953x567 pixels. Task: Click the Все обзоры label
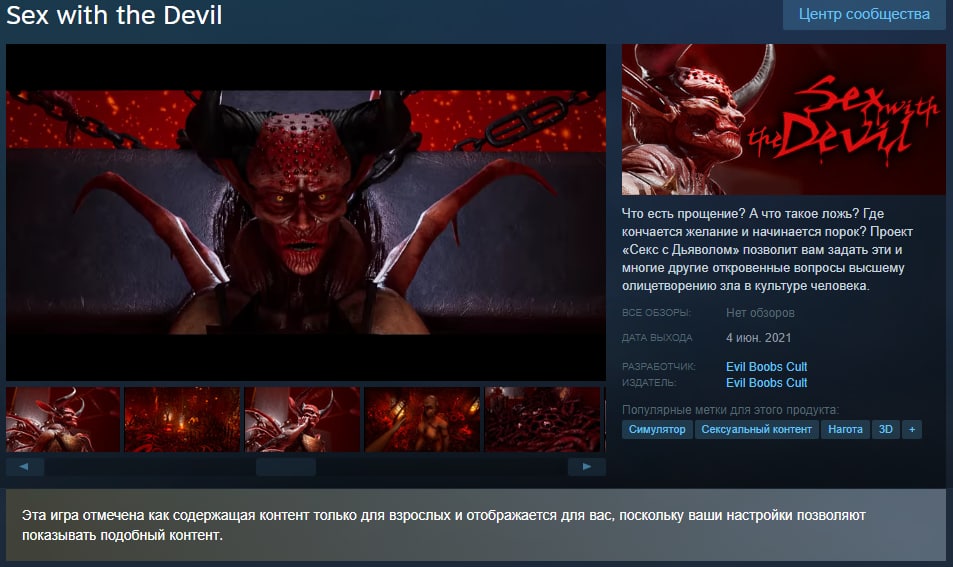click(x=656, y=313)
